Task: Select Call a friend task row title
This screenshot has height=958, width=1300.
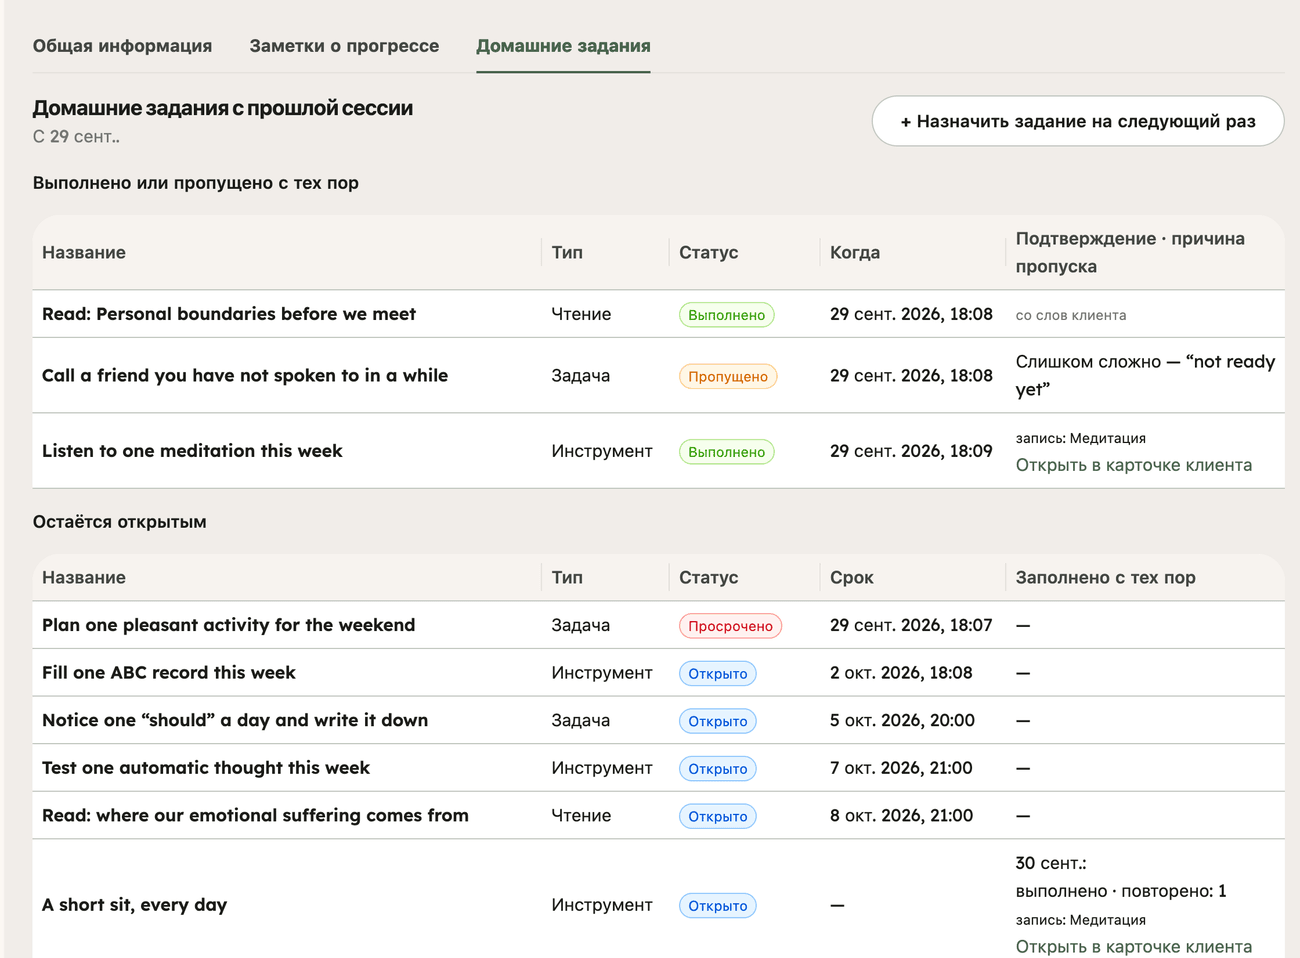Action: pyautogui.click(x=245, y=375)
